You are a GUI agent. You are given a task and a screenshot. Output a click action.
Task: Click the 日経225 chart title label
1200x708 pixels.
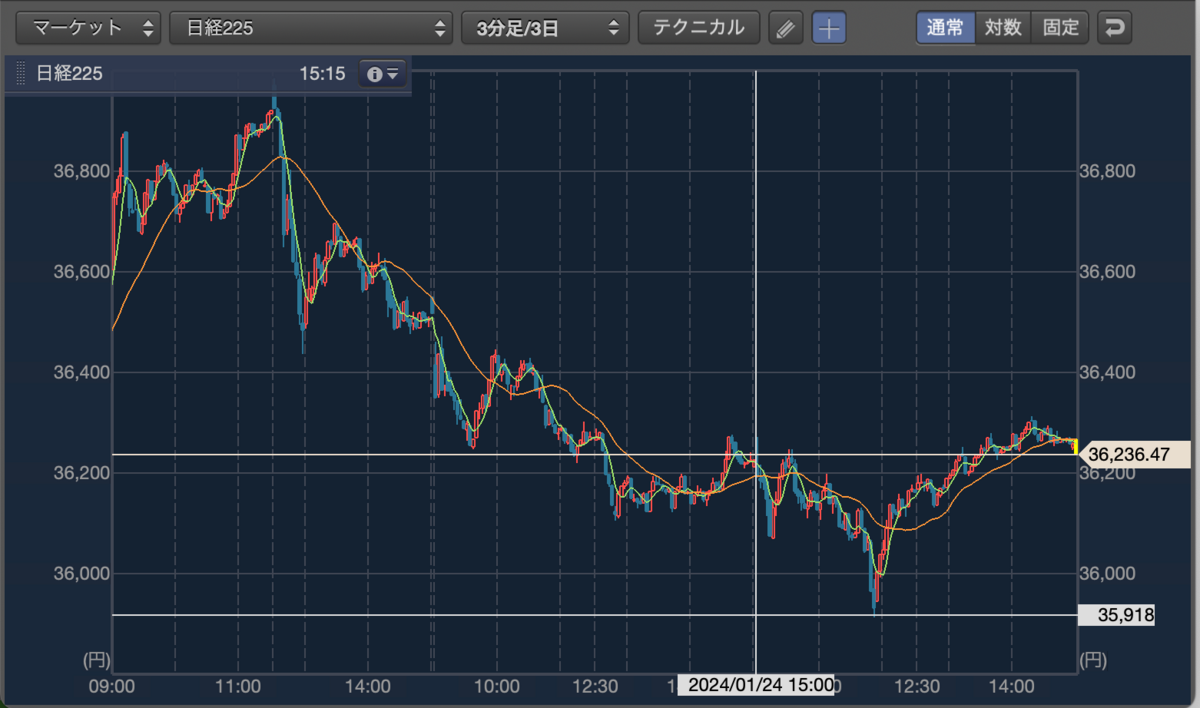pyautogui.click(x=69, y=74)
